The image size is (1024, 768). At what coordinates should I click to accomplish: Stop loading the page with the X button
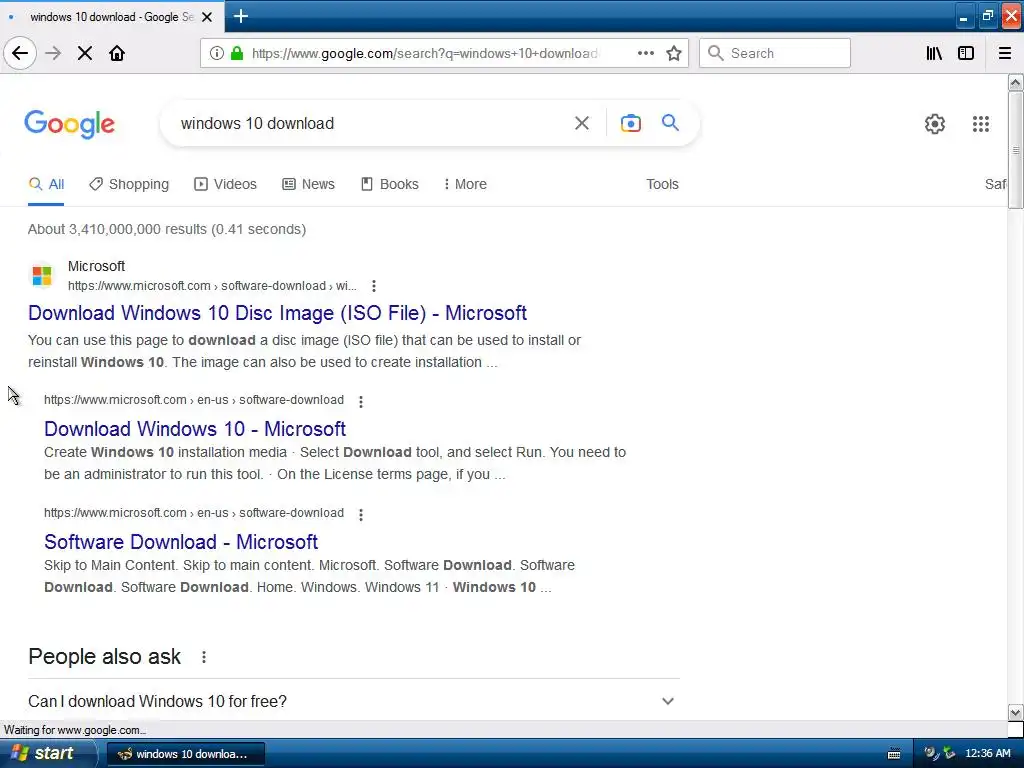(x=84, y=53)
